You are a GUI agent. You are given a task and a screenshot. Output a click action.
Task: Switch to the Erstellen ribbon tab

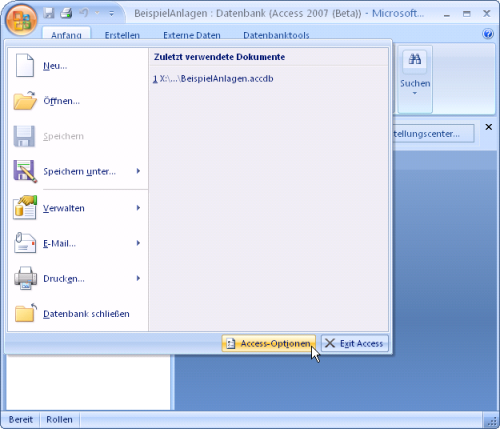[122, 35]
